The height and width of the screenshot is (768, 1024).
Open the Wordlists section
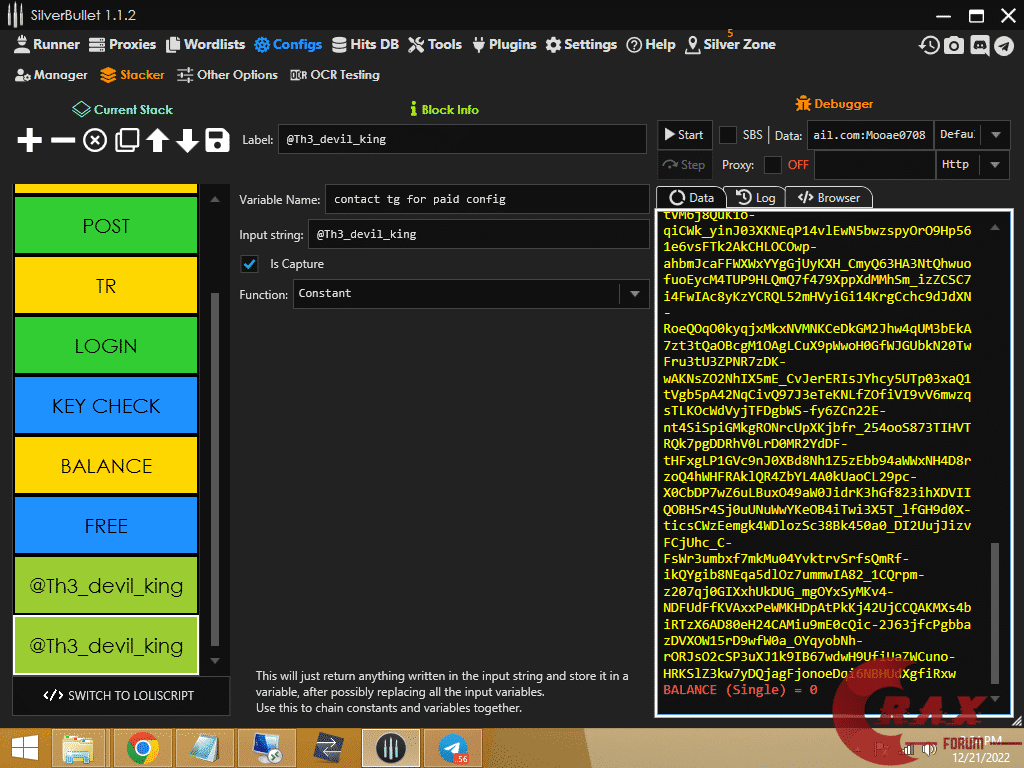coord(206,44)
